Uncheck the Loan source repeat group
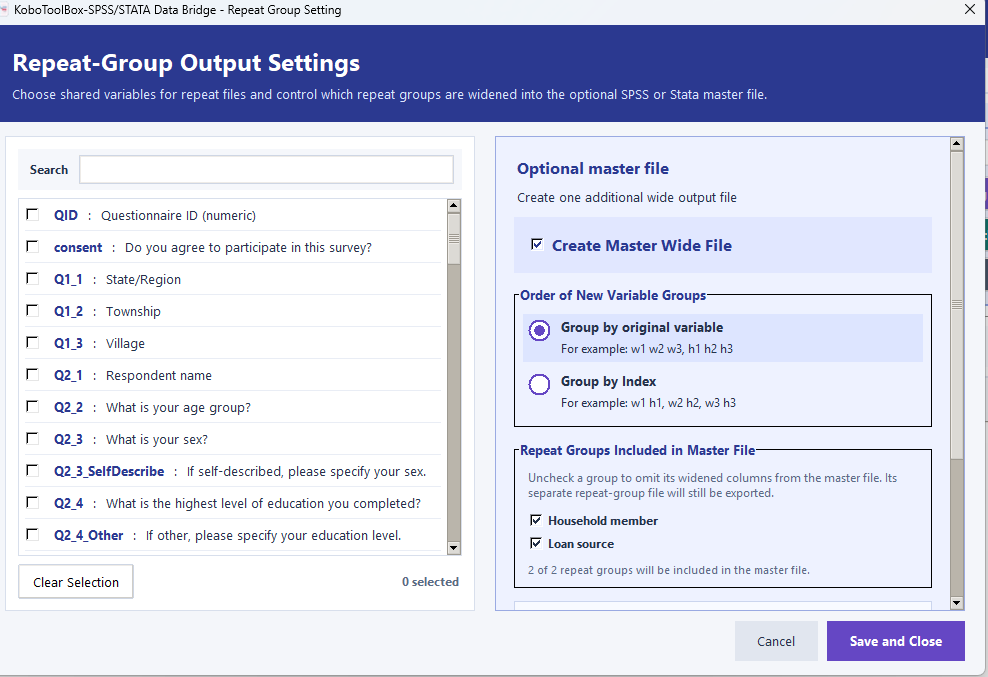Screen dimensions: 988x677 click(536, 543)
